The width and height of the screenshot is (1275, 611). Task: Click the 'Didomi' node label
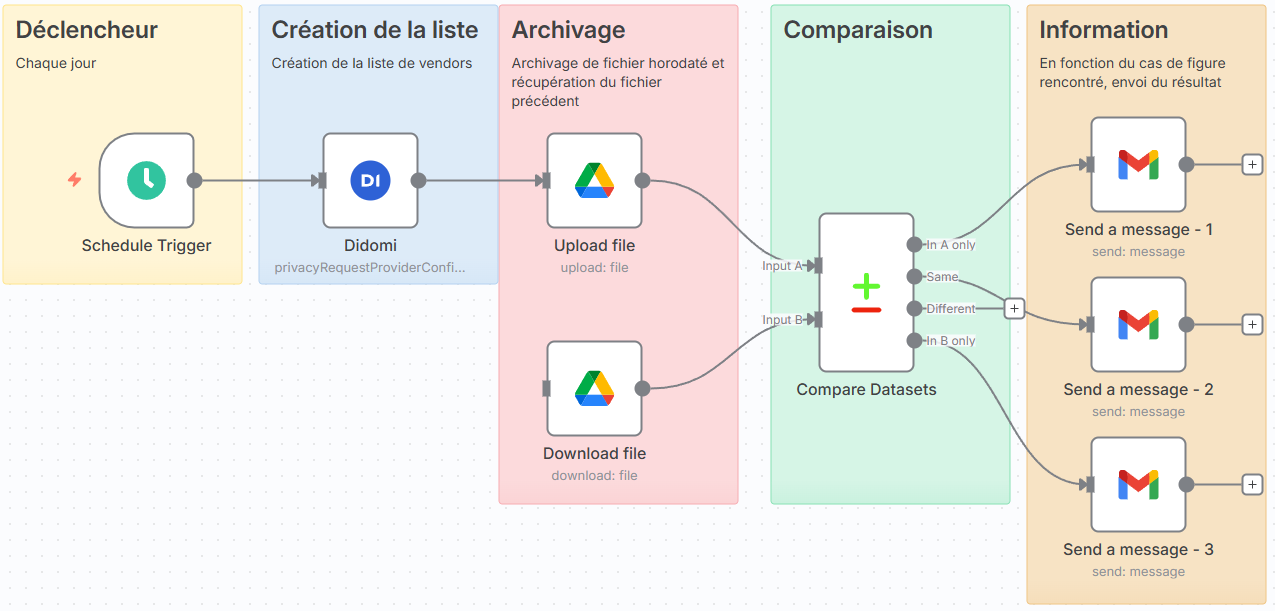[x=370, y=245]
